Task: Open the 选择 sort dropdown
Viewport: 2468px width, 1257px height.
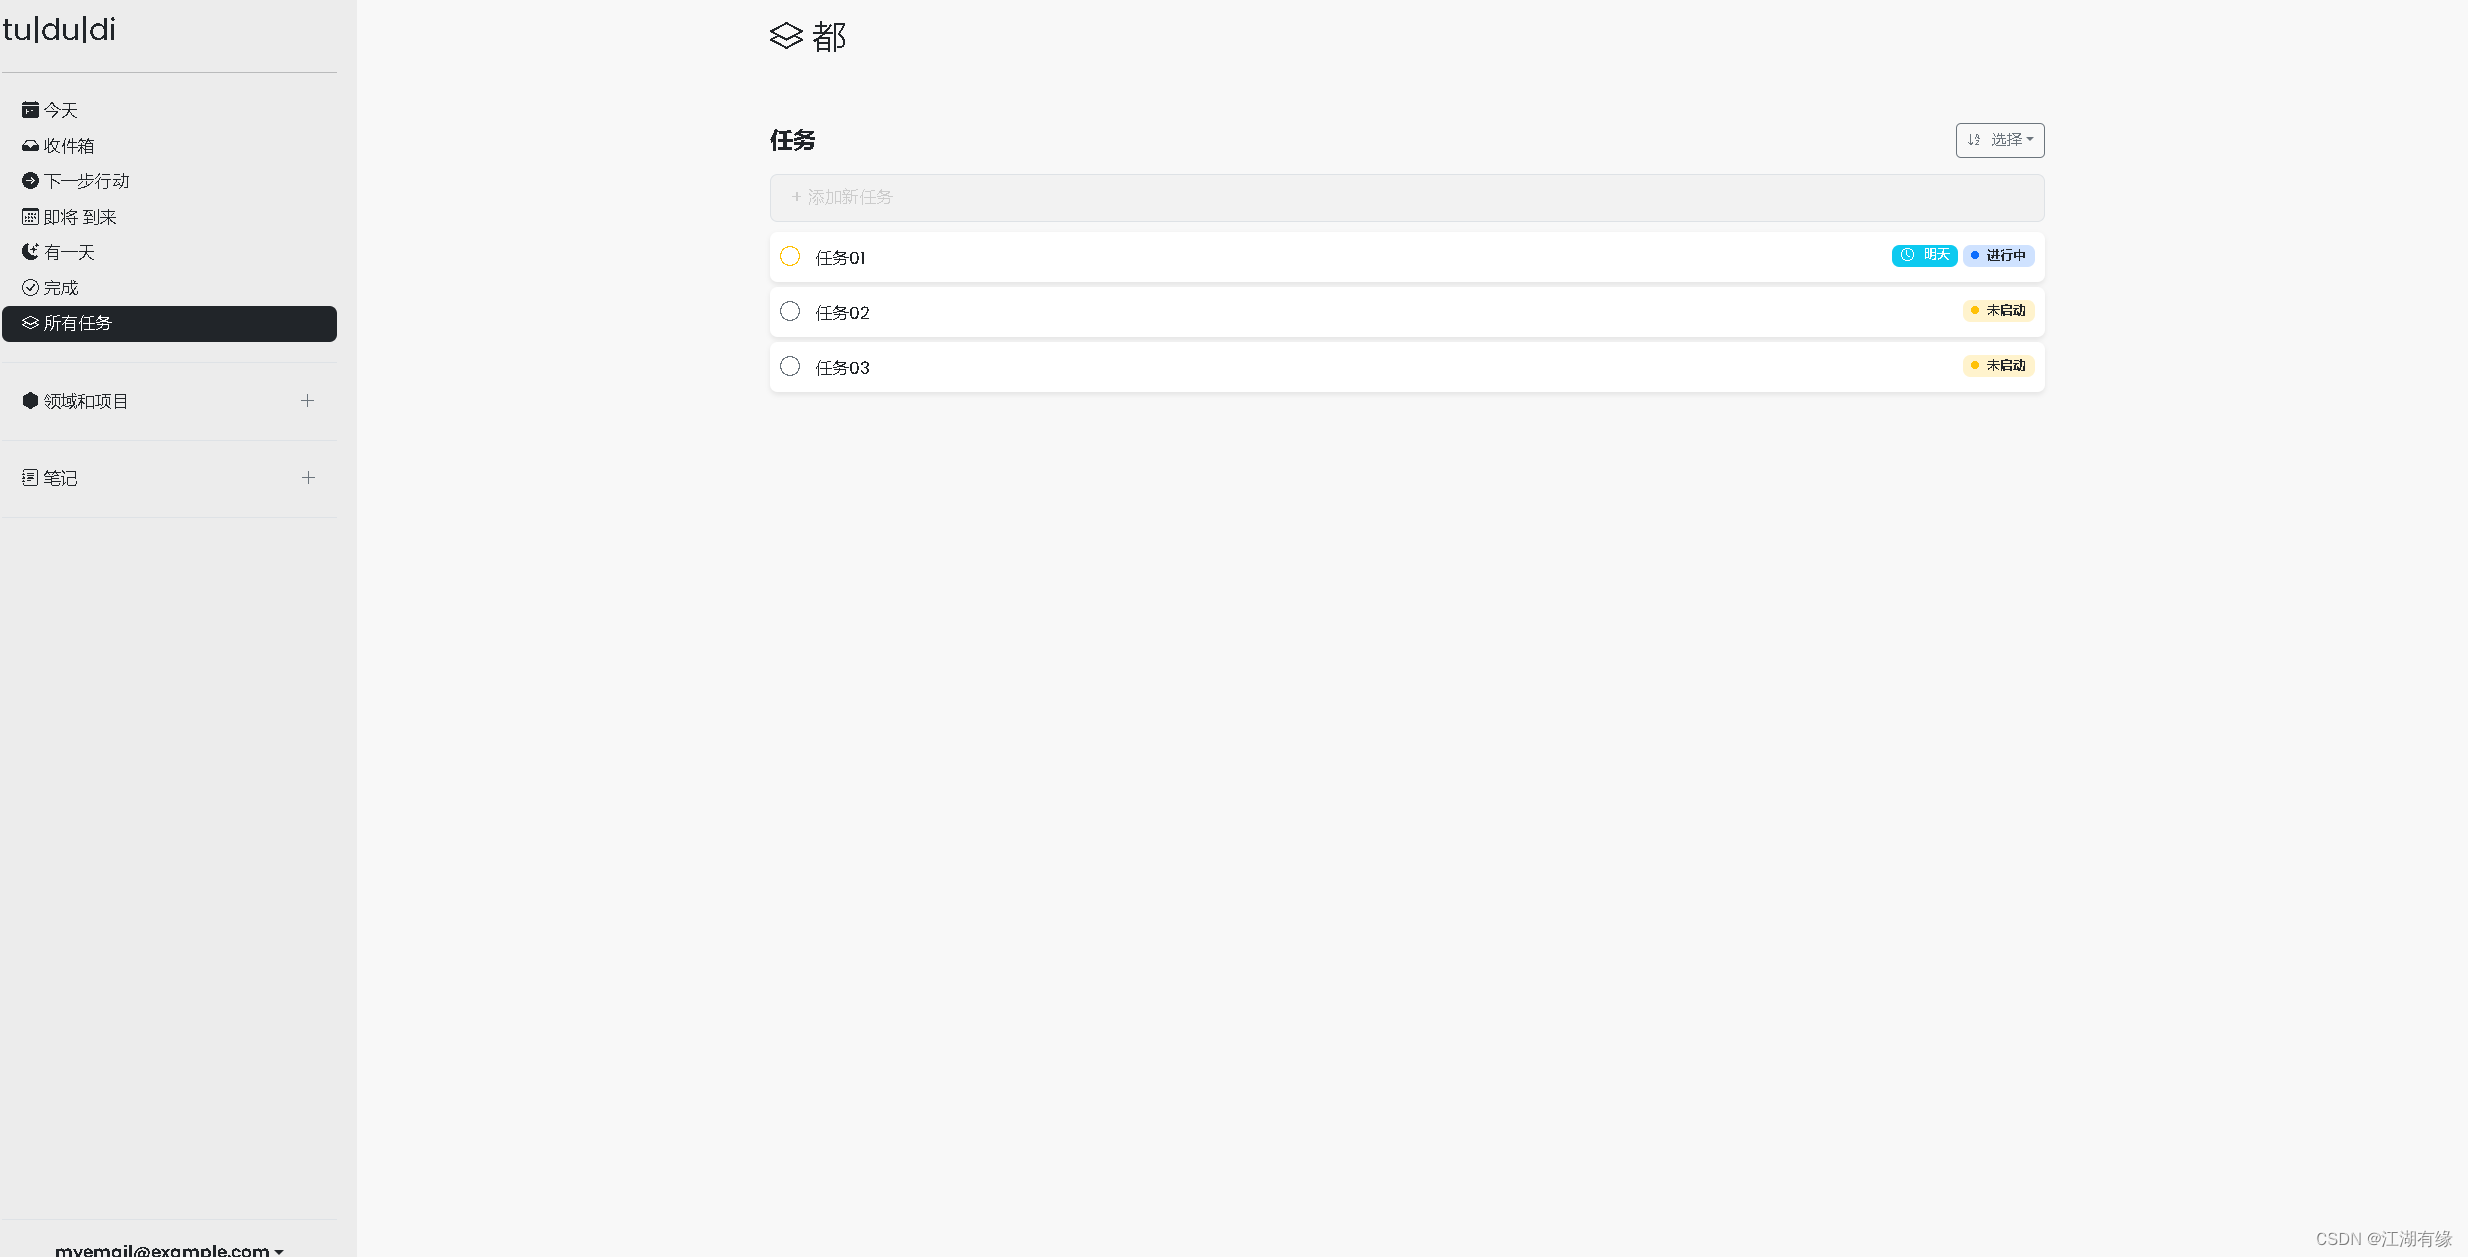Action: (1999, 140)
